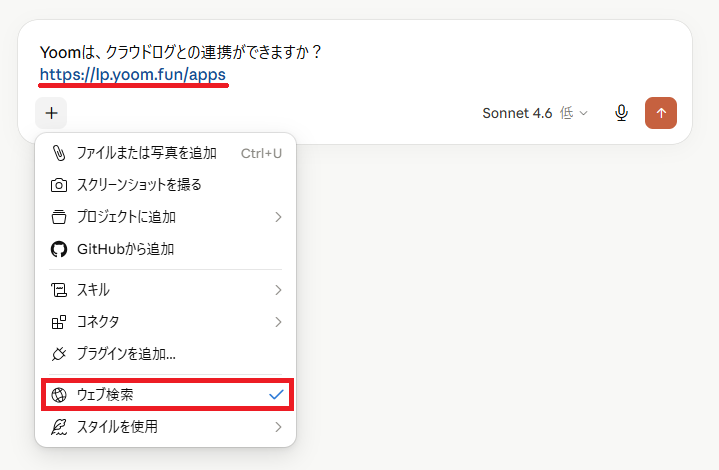Click the microphone voice input icon
The width and height of the screenshot is (719, 470).
(621, 113)
